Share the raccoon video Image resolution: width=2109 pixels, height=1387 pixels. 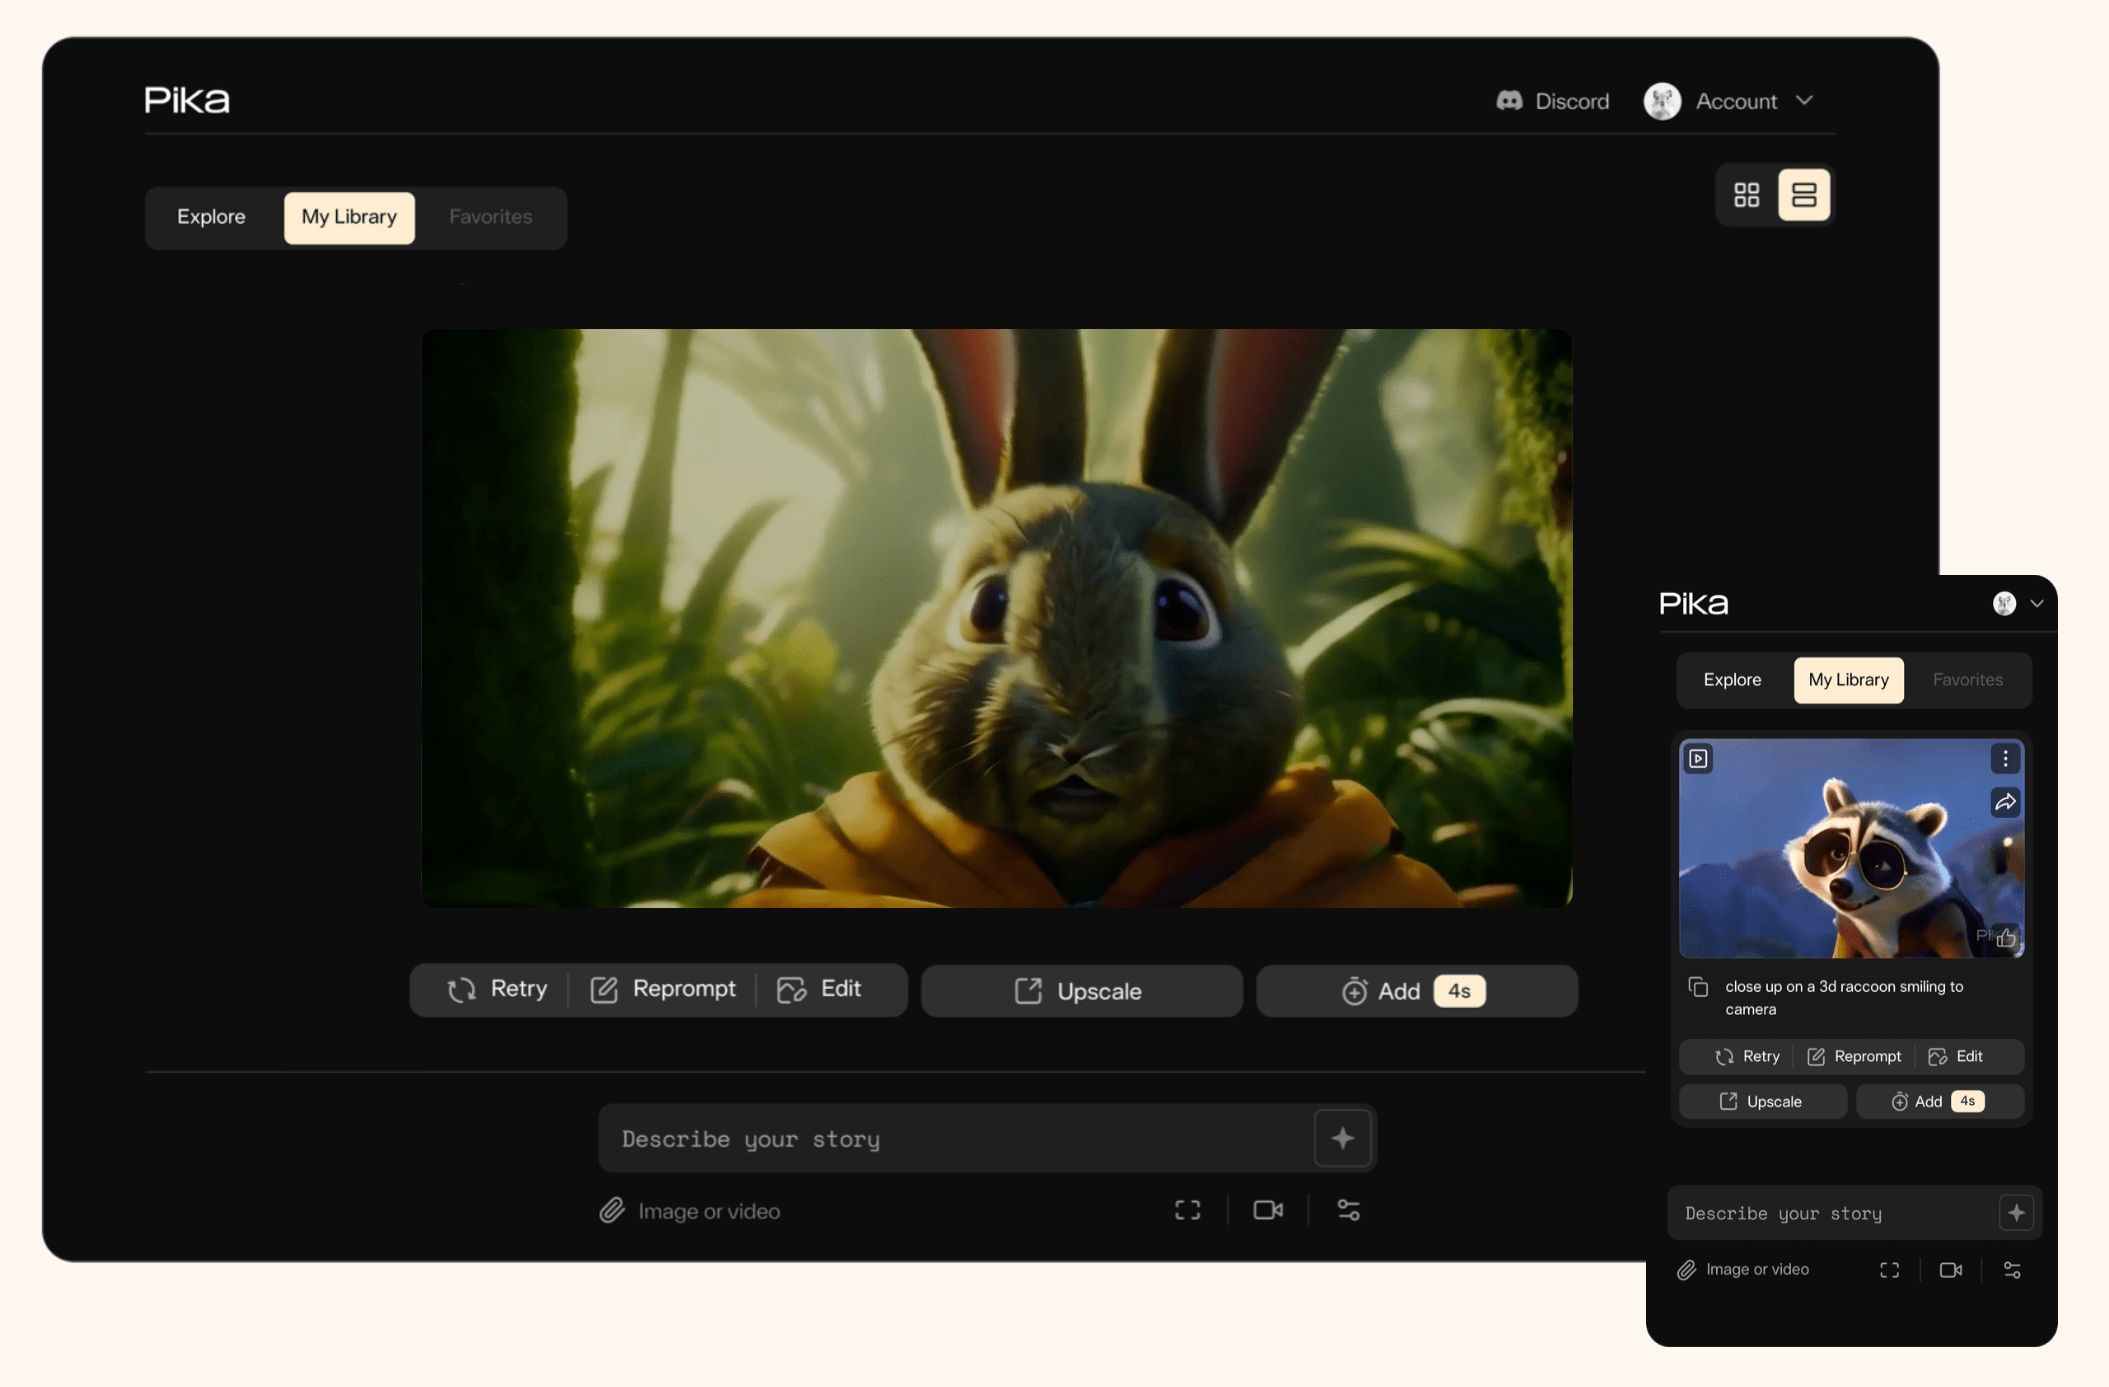[x=2005, y=802]
